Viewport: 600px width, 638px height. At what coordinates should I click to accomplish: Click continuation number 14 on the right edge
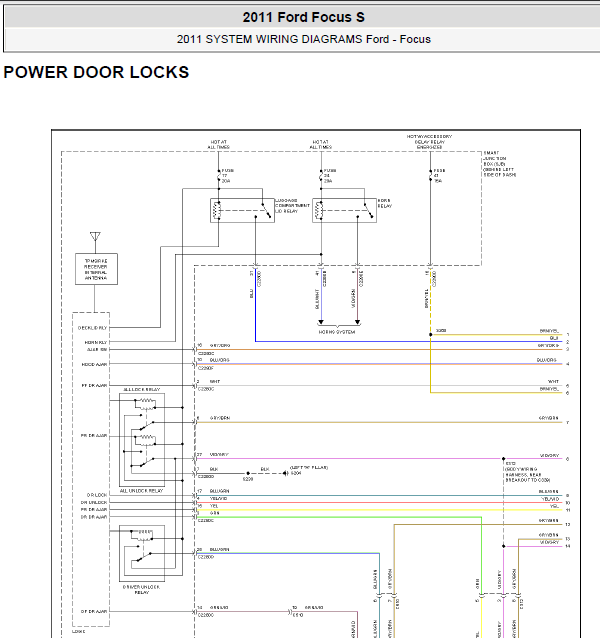pyautogui.click(x=567, y=546)
